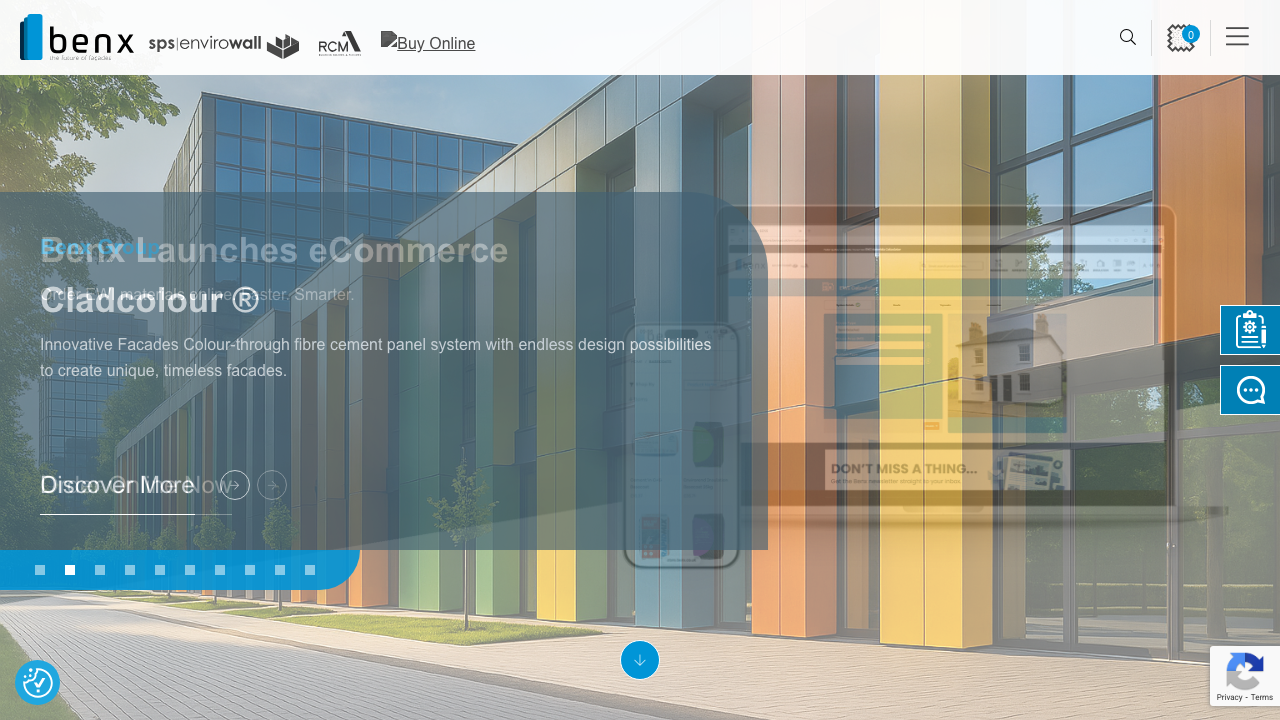Click the RCM logo

pyautogui.click(x=340, y=43)
